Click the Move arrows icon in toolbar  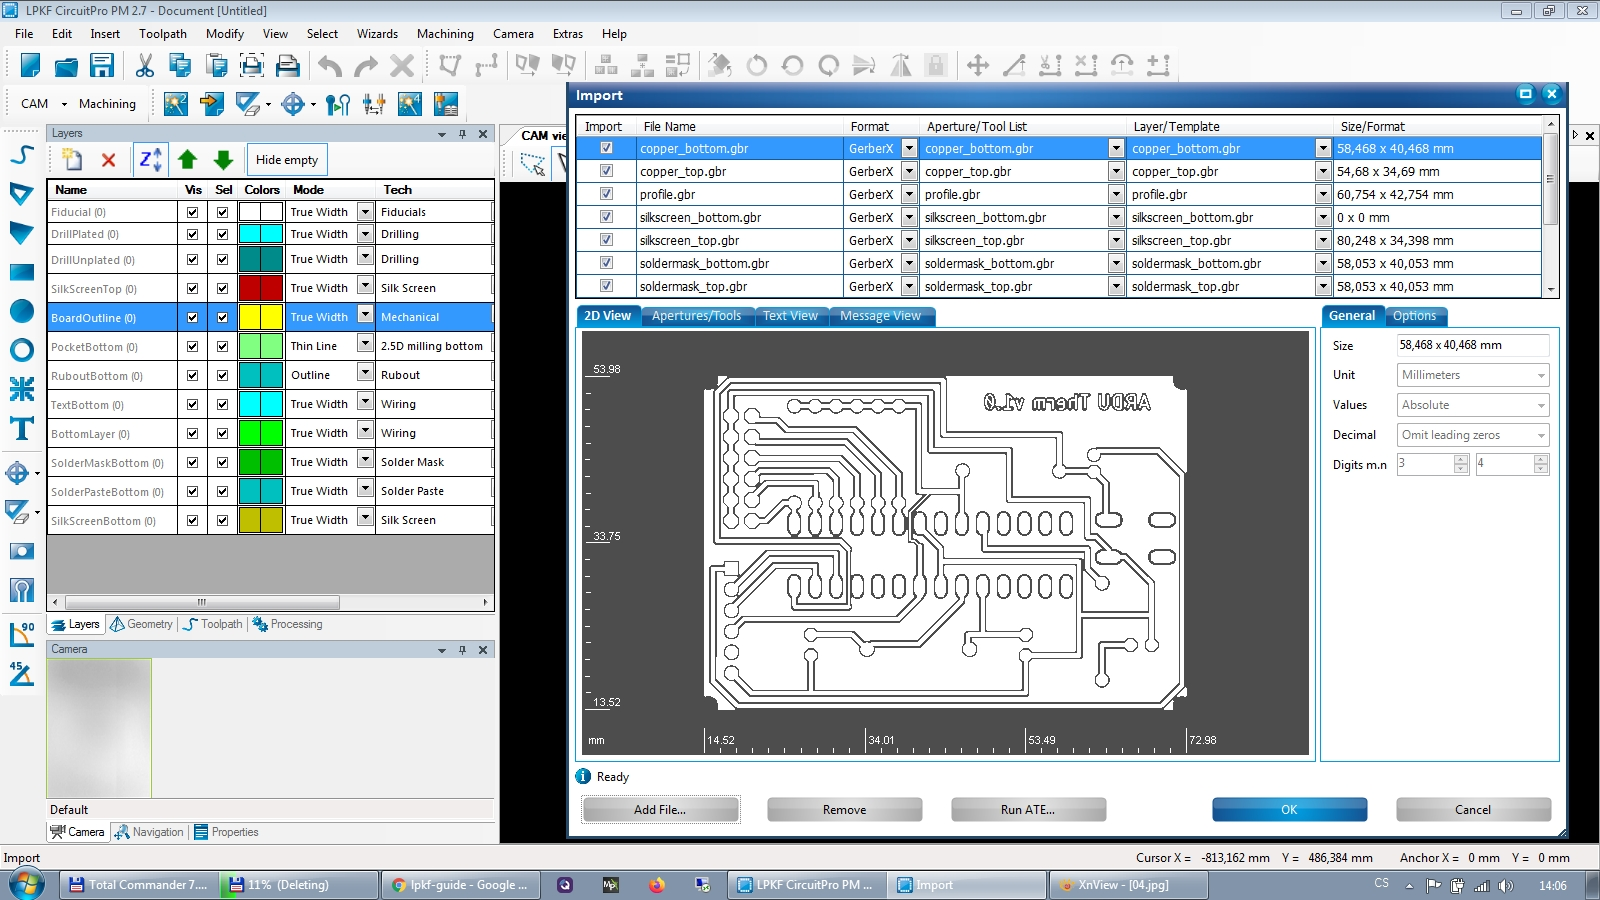(x=978, y=66)
